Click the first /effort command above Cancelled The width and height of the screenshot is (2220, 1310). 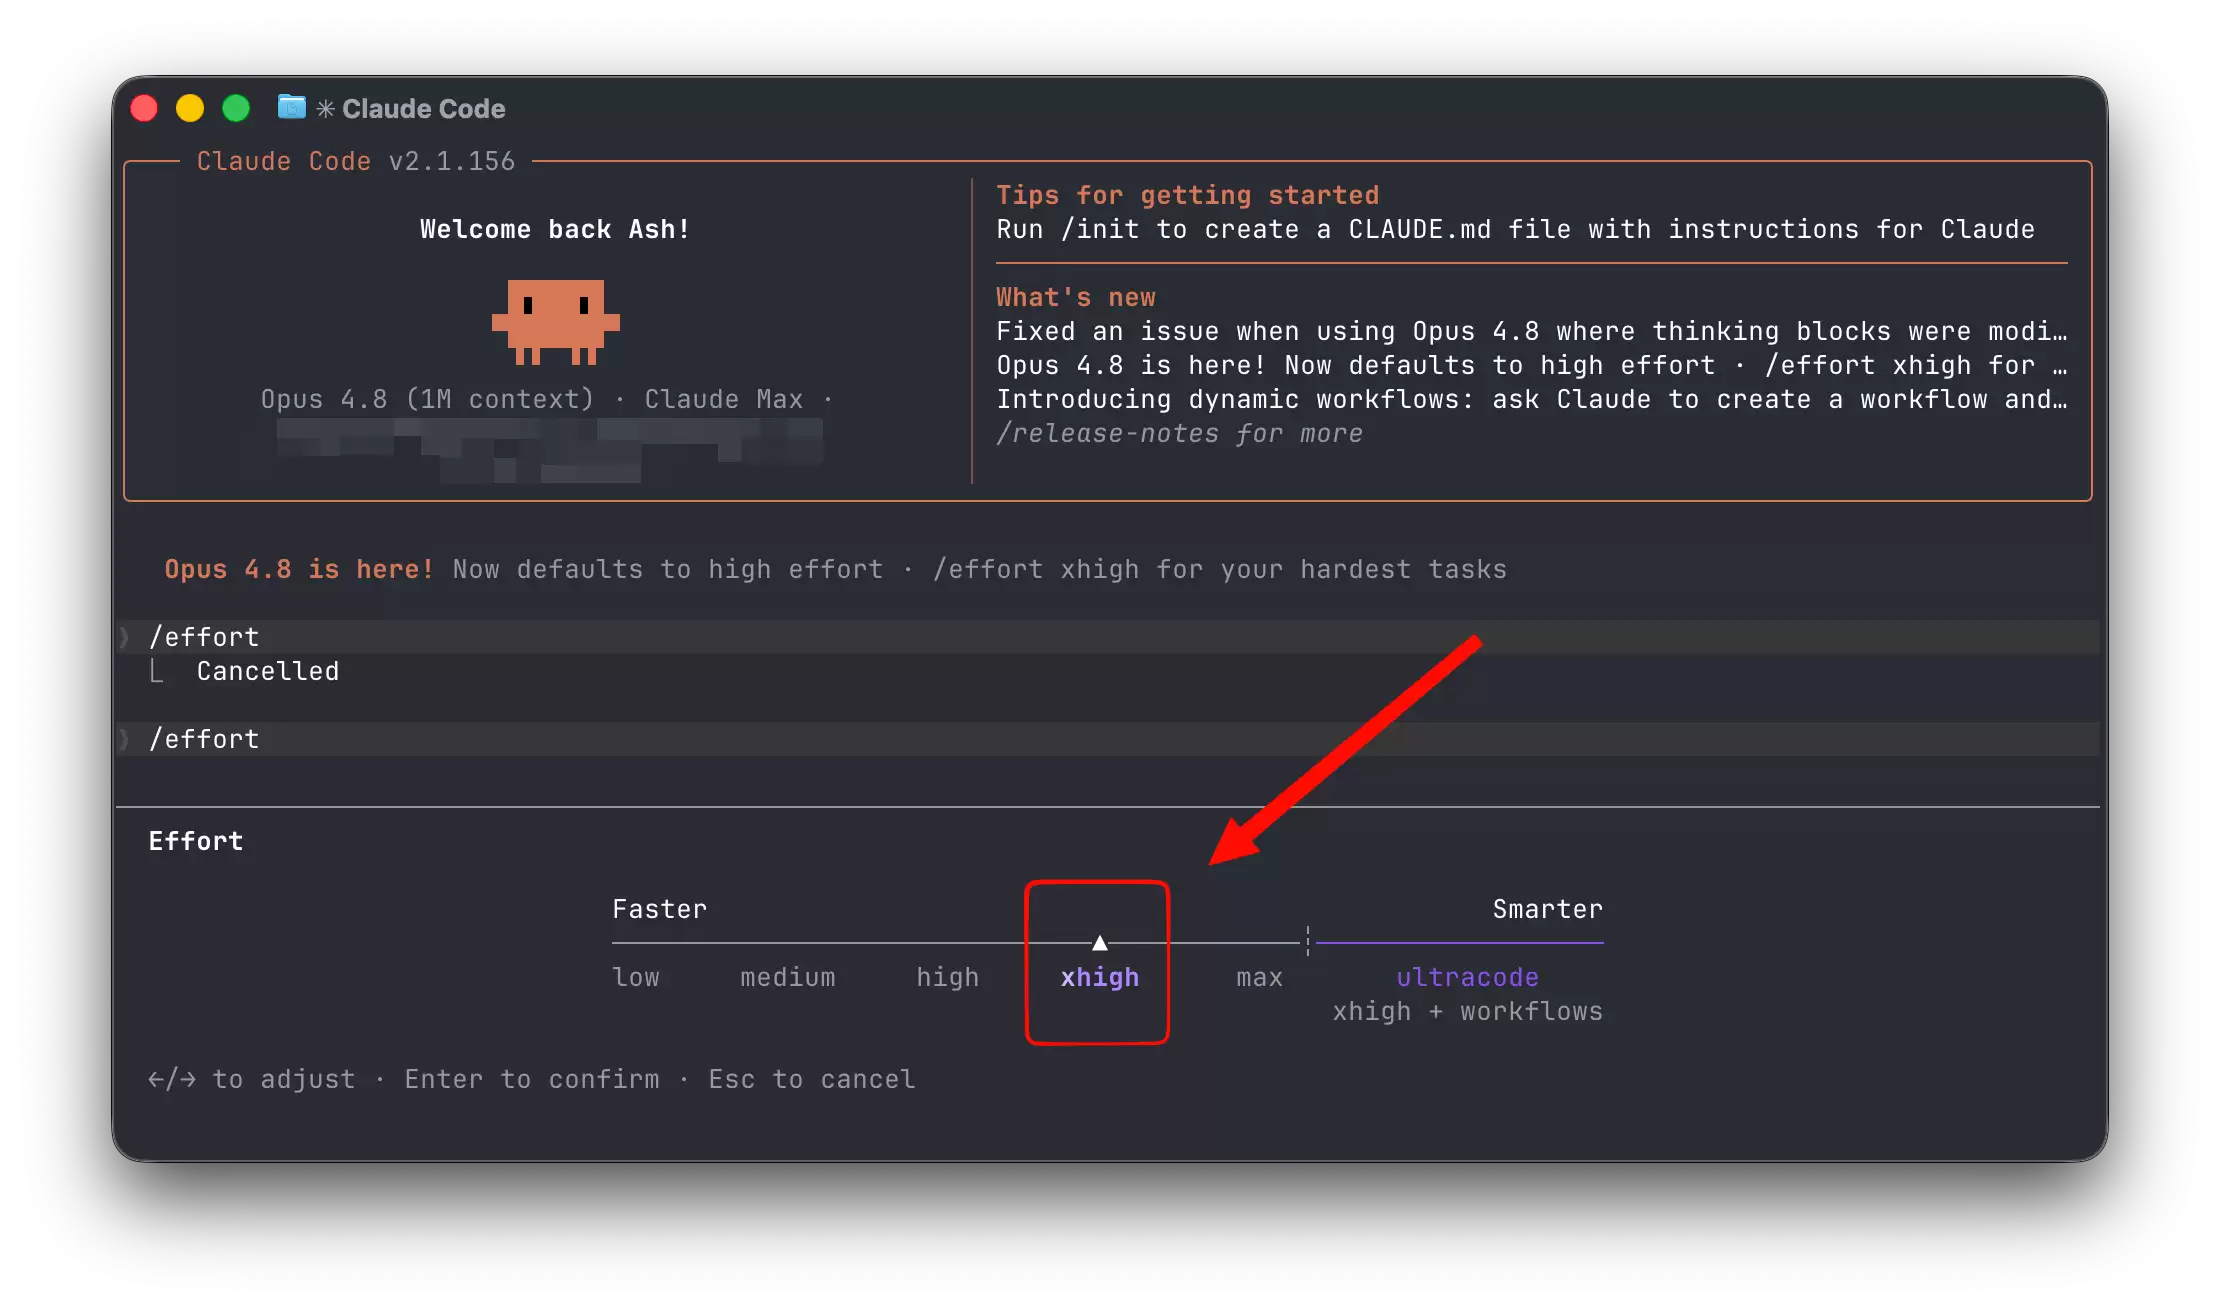click(x=1108, y=637)
